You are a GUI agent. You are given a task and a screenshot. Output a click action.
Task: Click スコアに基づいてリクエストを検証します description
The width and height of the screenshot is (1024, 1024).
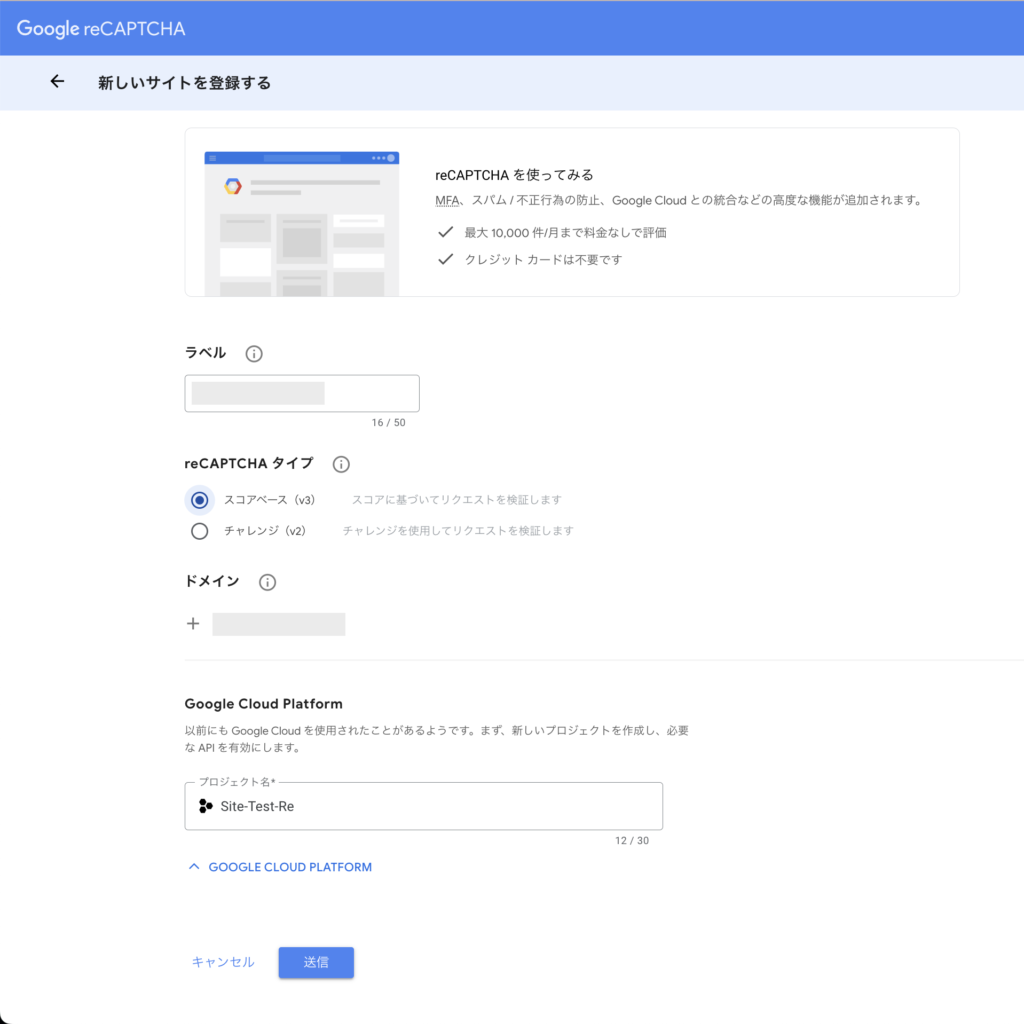pyautogui.click(x=456, y=500)
